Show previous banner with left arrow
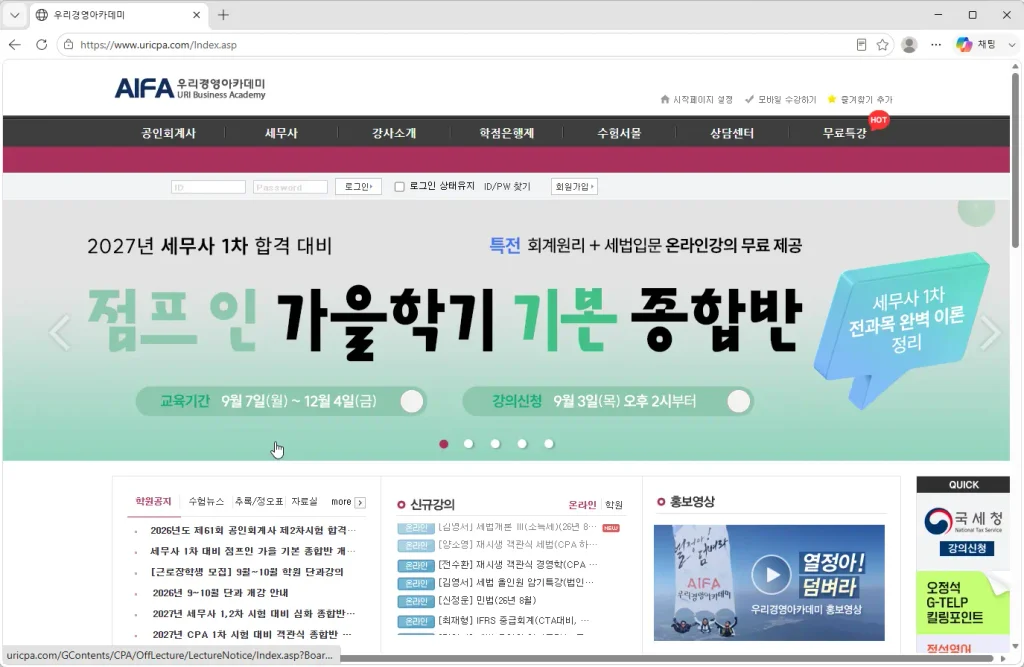 pos(59,333)
